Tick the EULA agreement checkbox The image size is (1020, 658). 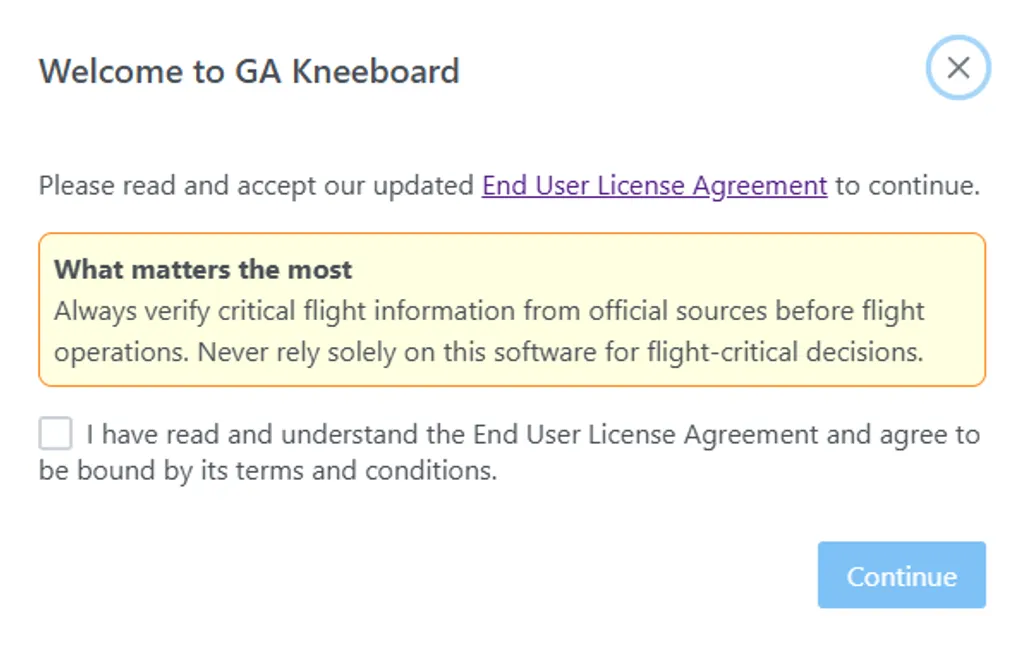tap(56, 434)
